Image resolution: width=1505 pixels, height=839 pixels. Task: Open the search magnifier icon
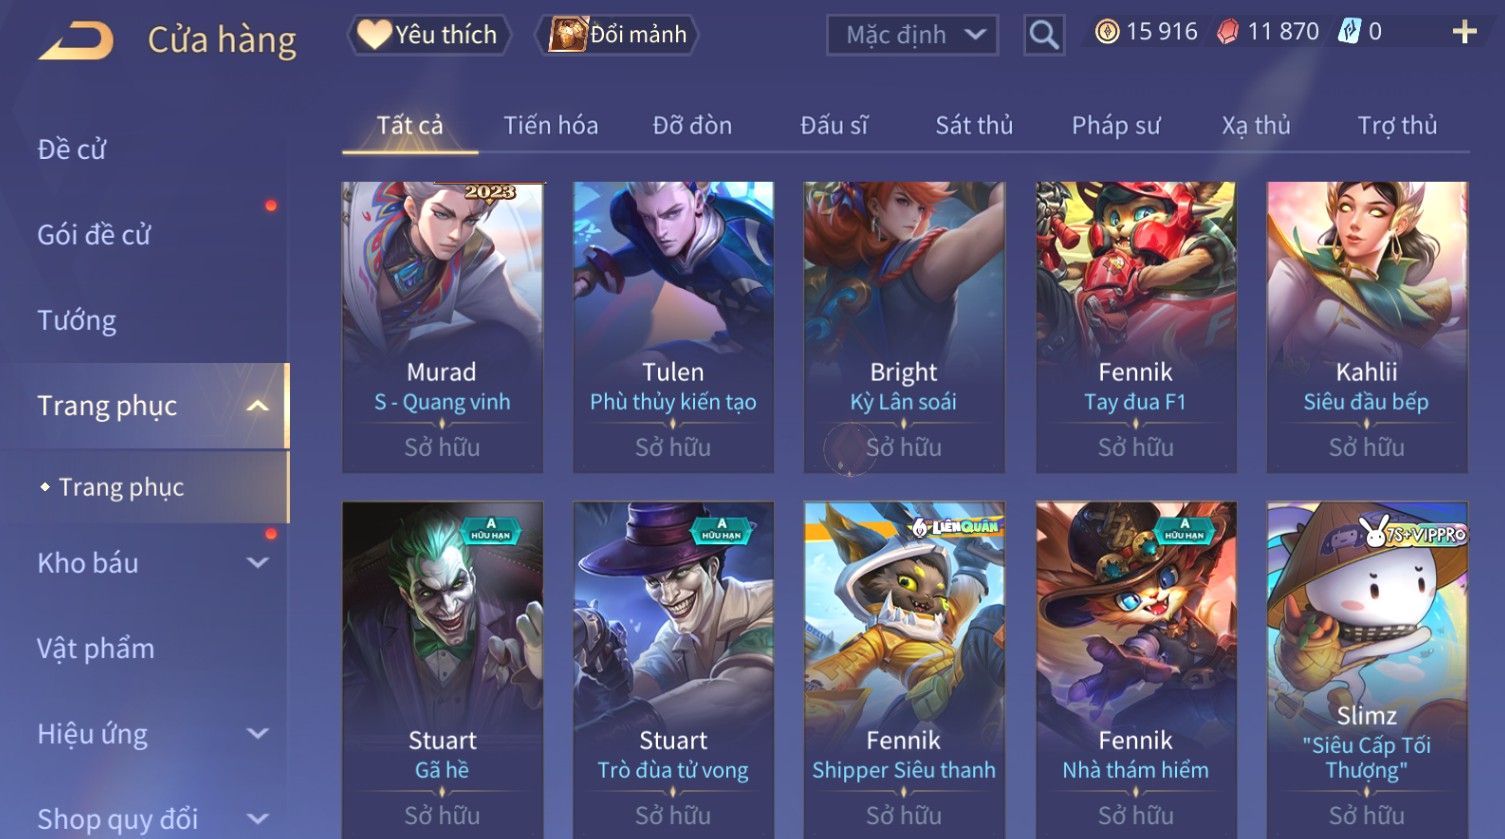(1044, 35)
